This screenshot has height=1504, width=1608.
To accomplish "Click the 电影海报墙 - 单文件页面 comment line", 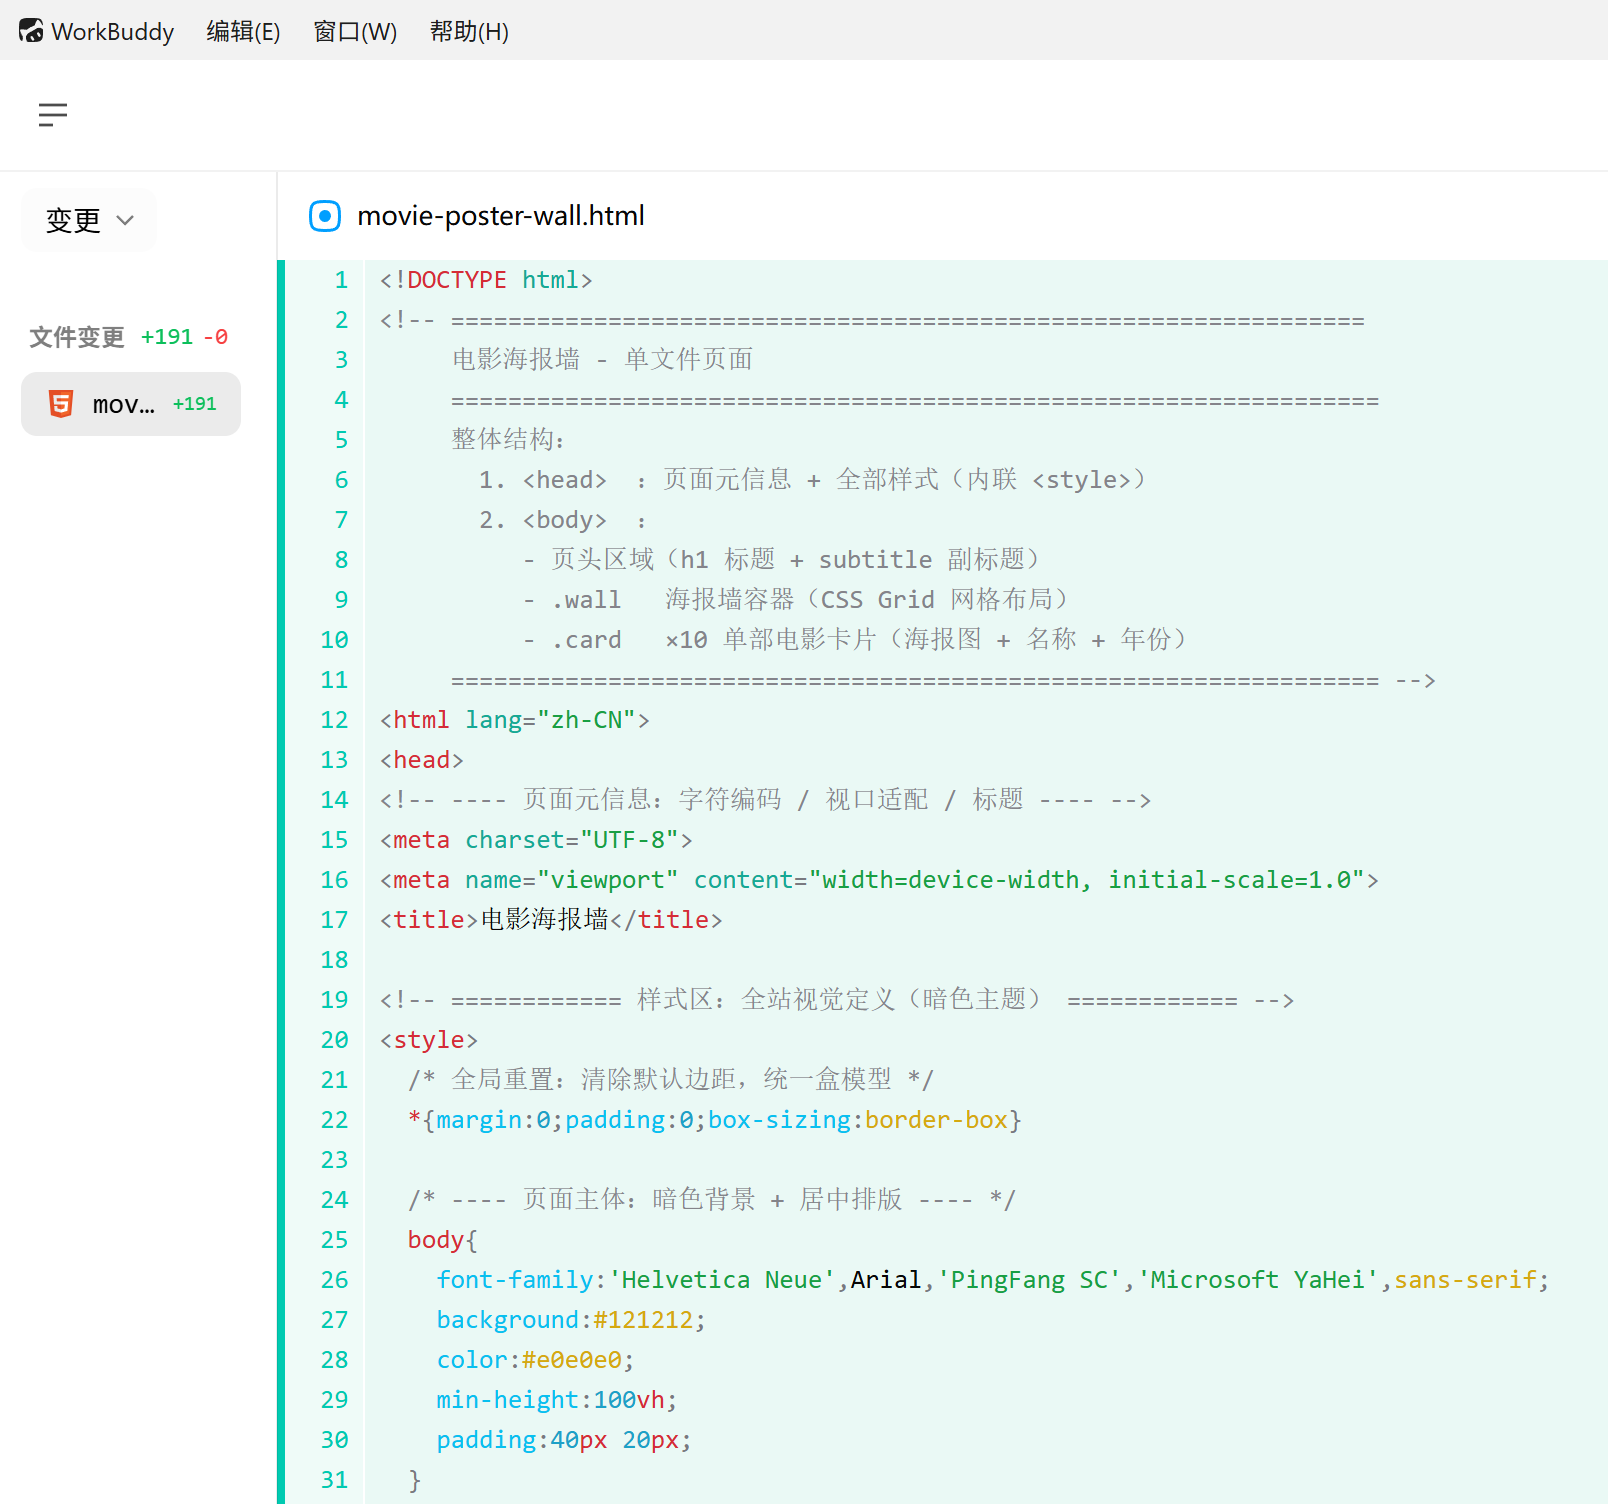I will tap(602, 360).
